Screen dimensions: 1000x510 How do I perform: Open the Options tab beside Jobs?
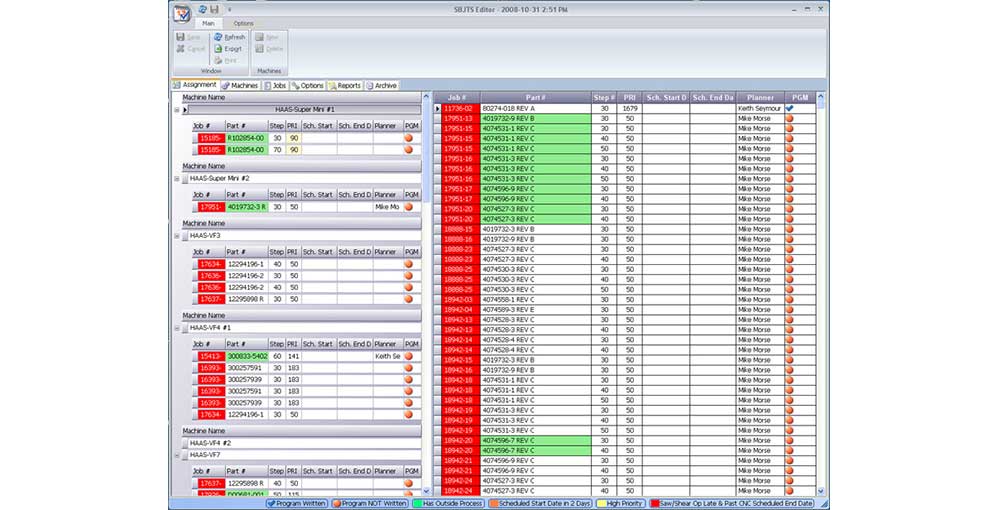point(308,85)
